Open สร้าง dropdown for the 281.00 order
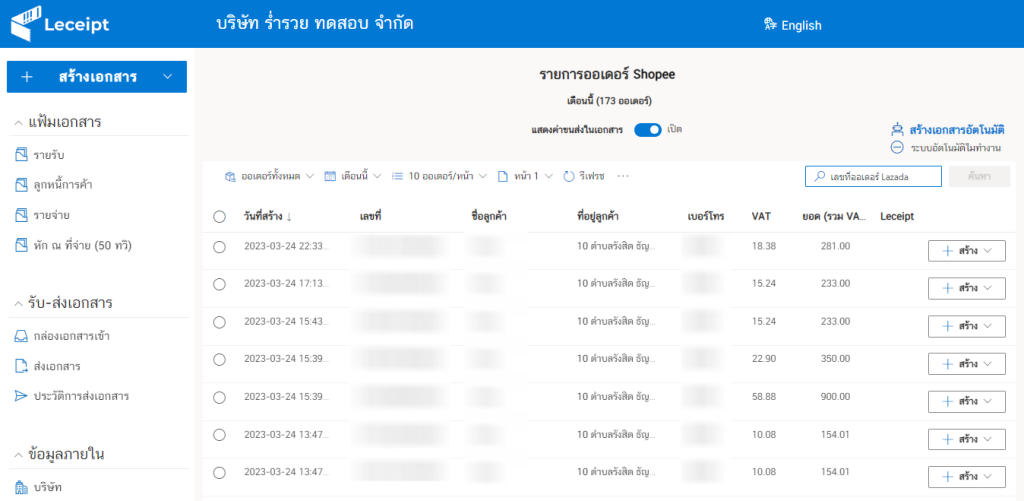Screen dimensions: 1024x501 [x=988, y=251]
